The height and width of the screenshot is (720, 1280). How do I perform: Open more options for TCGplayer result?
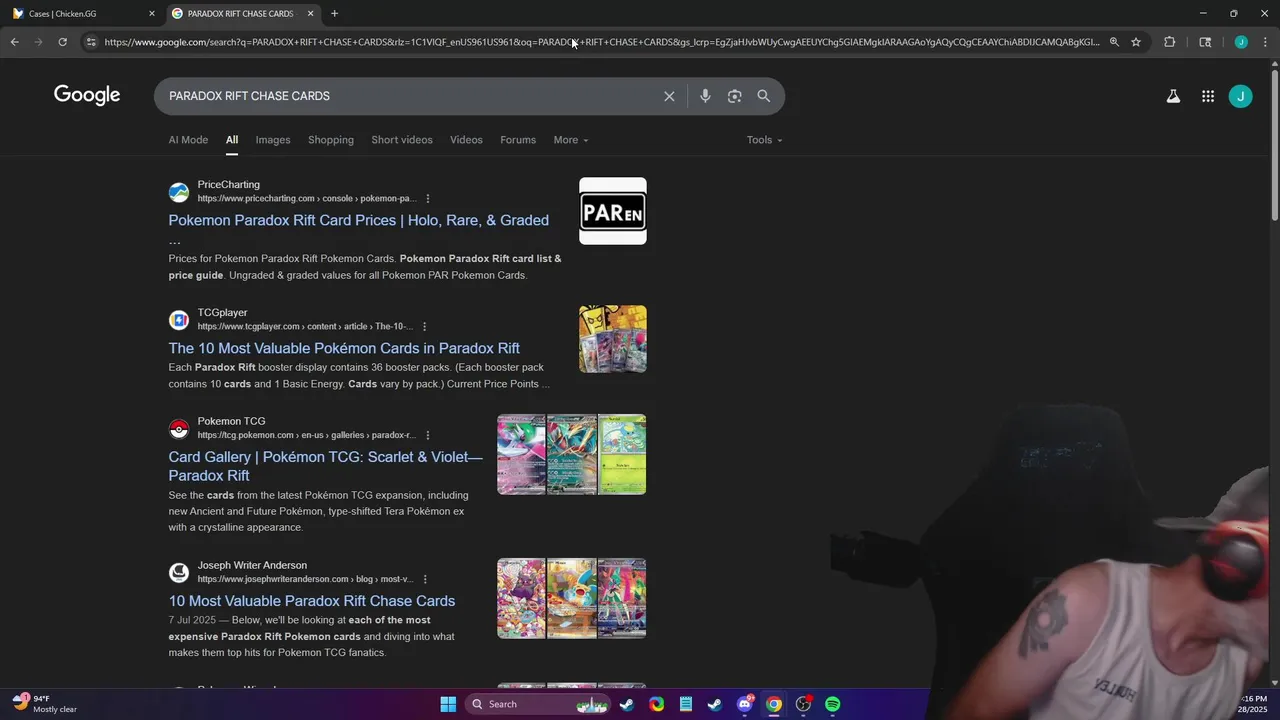tap(424, 326)
